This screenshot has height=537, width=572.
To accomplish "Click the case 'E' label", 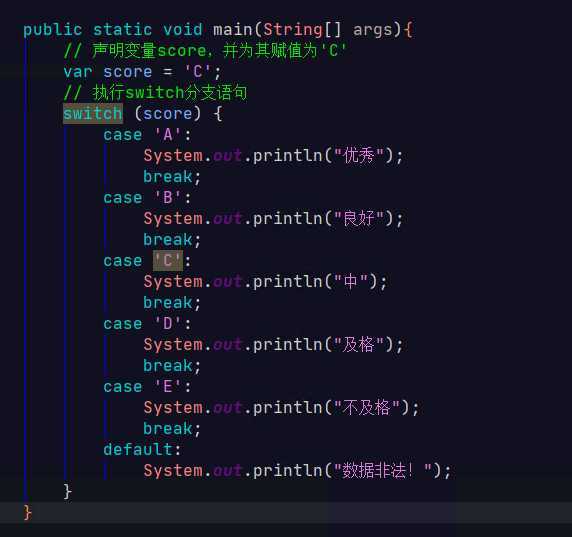I will pyautogui.click(x=147, y=387).
